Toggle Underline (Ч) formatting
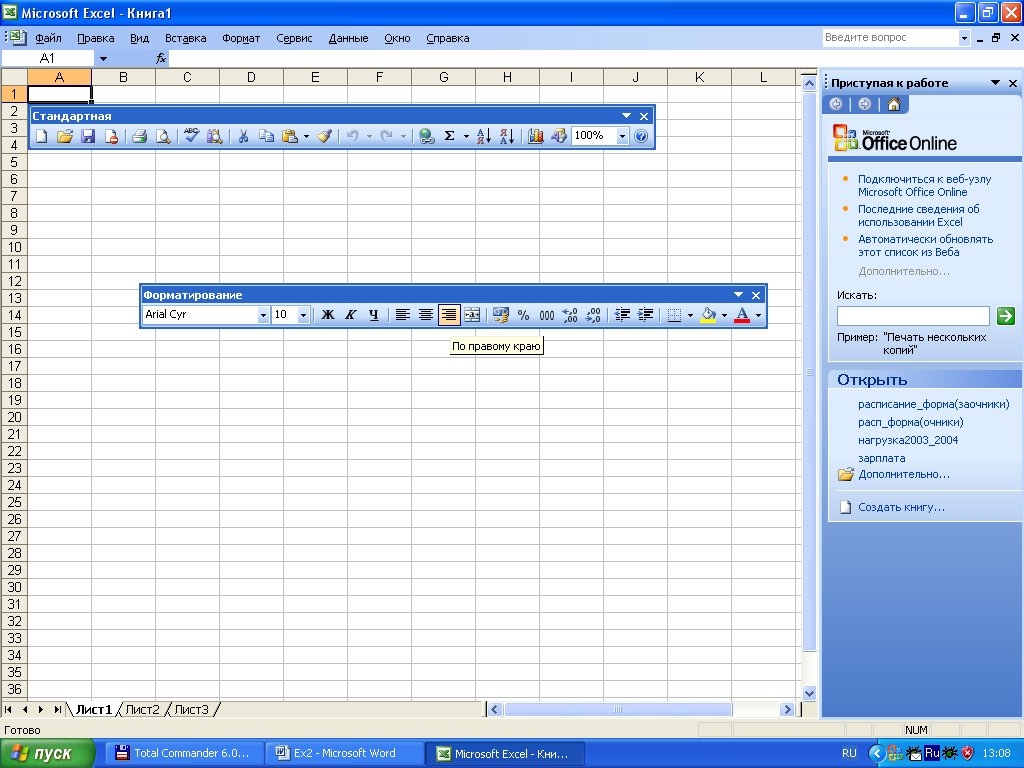The height and width of the screenshot is (768, 1024). (374, 315)
